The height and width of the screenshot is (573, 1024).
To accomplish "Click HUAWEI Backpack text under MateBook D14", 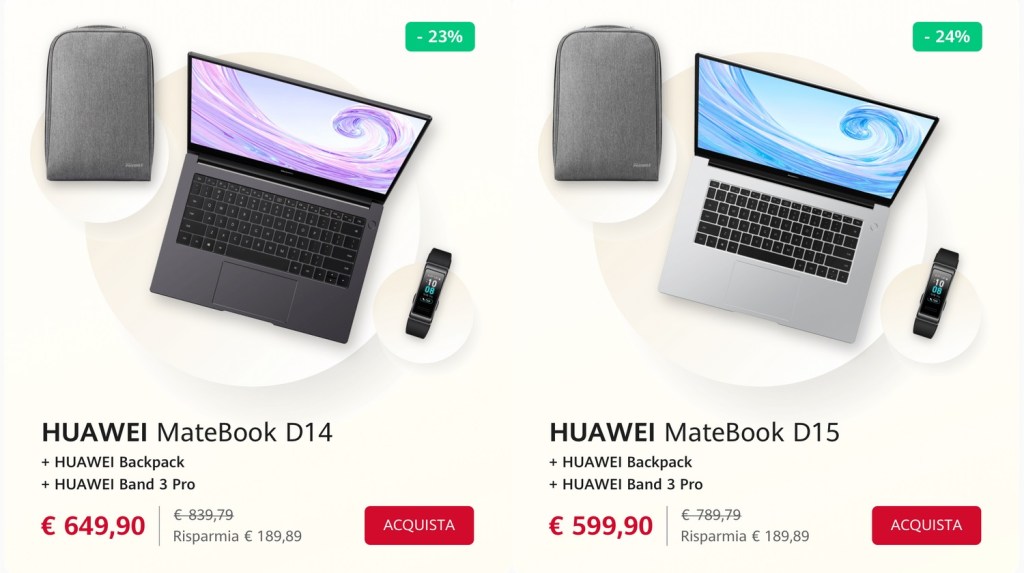I will 120,462.
